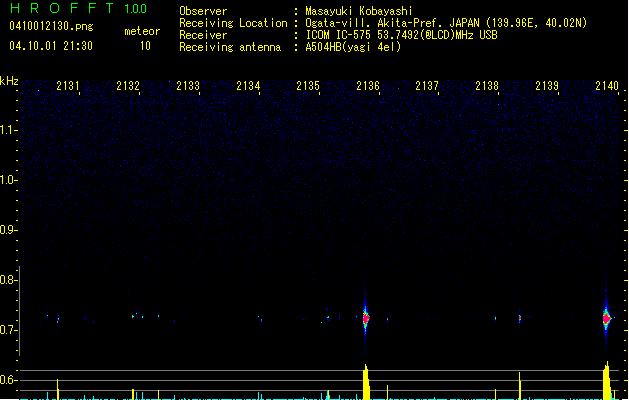Click the 1.0 kHz frequency label
This screenshot has height=400, width=629.
tap(8, 180)
